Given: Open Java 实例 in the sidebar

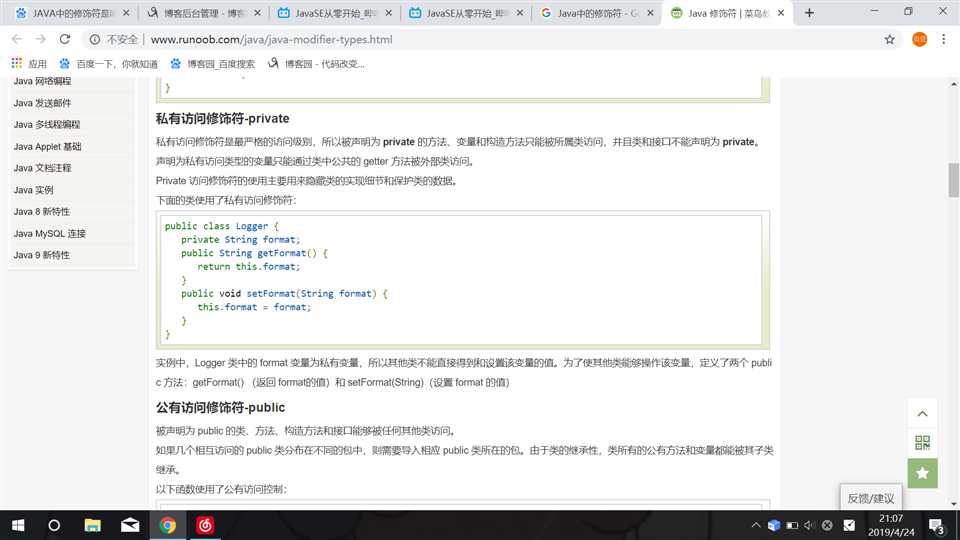Looking at the screenshot, I should click(x=33, y=190).
